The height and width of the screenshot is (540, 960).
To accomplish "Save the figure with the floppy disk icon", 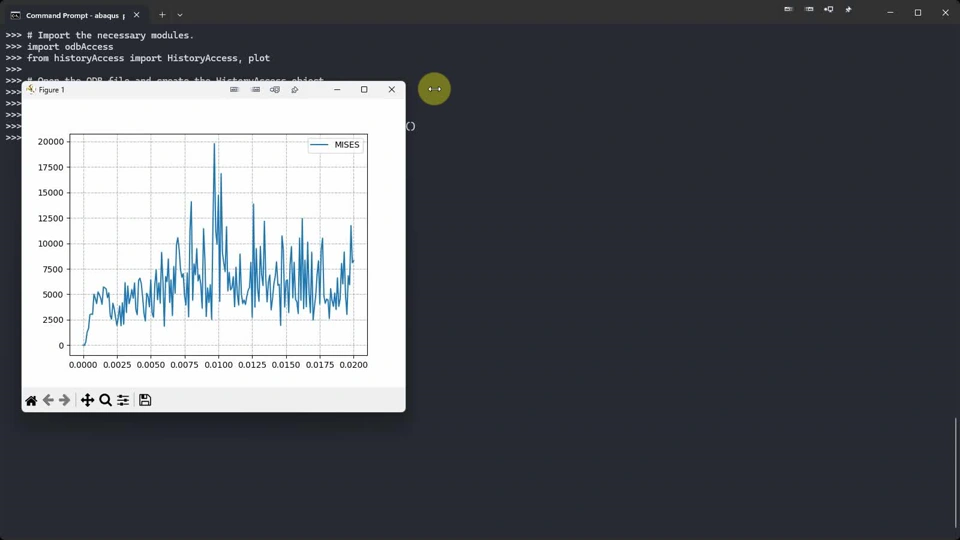I will pyautogui.click(x=145, y=400).
